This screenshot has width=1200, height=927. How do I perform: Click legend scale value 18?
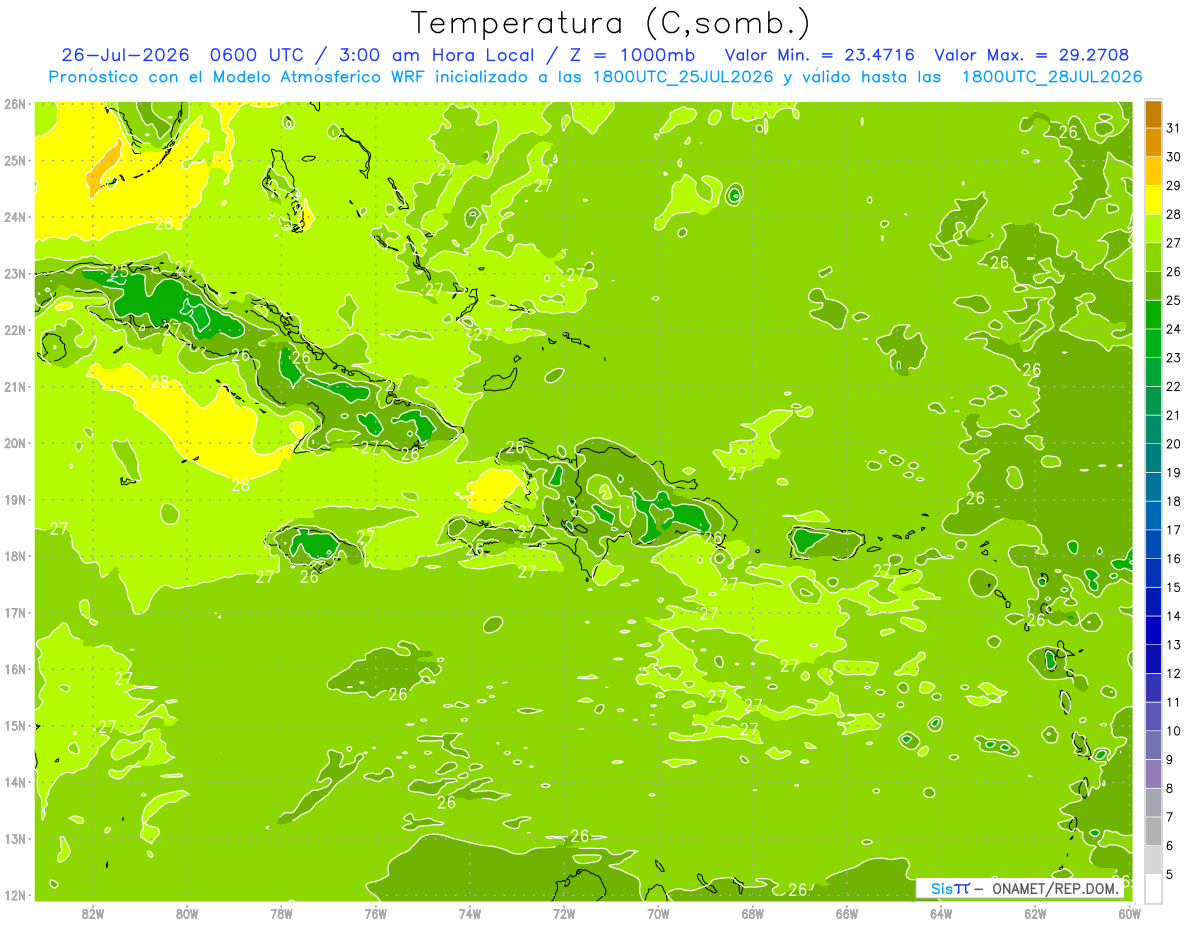coord(1174,501)
